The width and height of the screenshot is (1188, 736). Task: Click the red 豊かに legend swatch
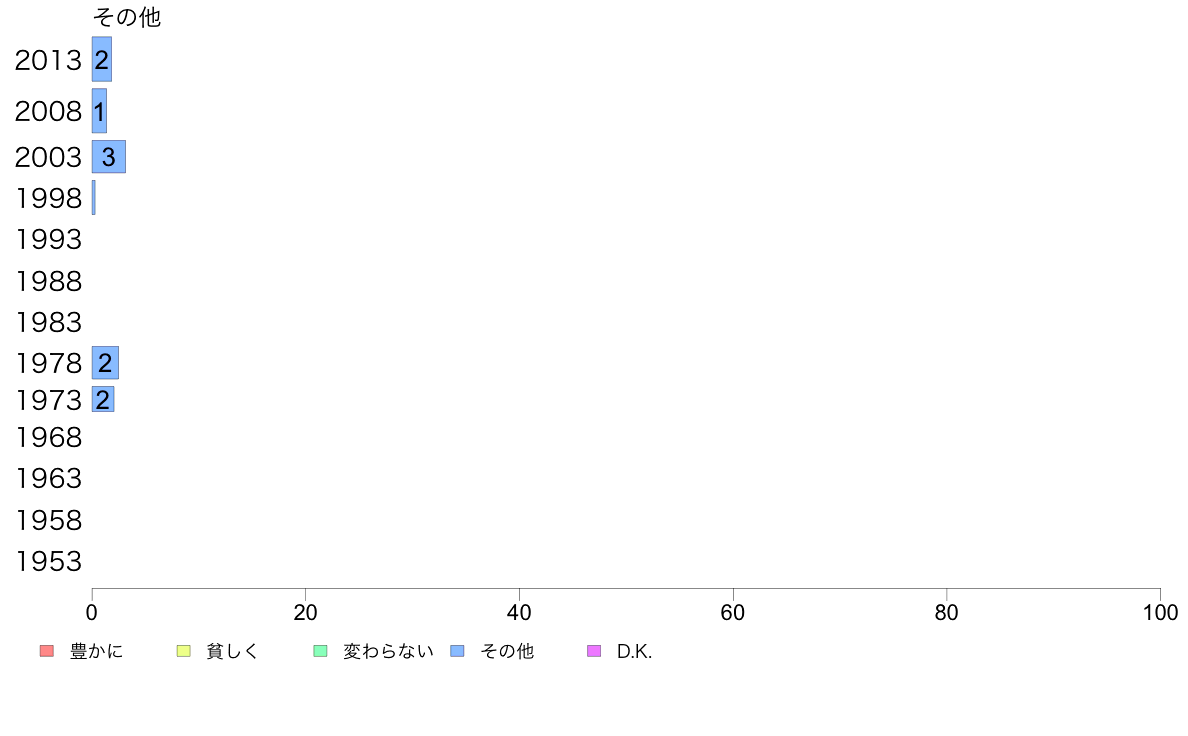(x=47, y=651)
